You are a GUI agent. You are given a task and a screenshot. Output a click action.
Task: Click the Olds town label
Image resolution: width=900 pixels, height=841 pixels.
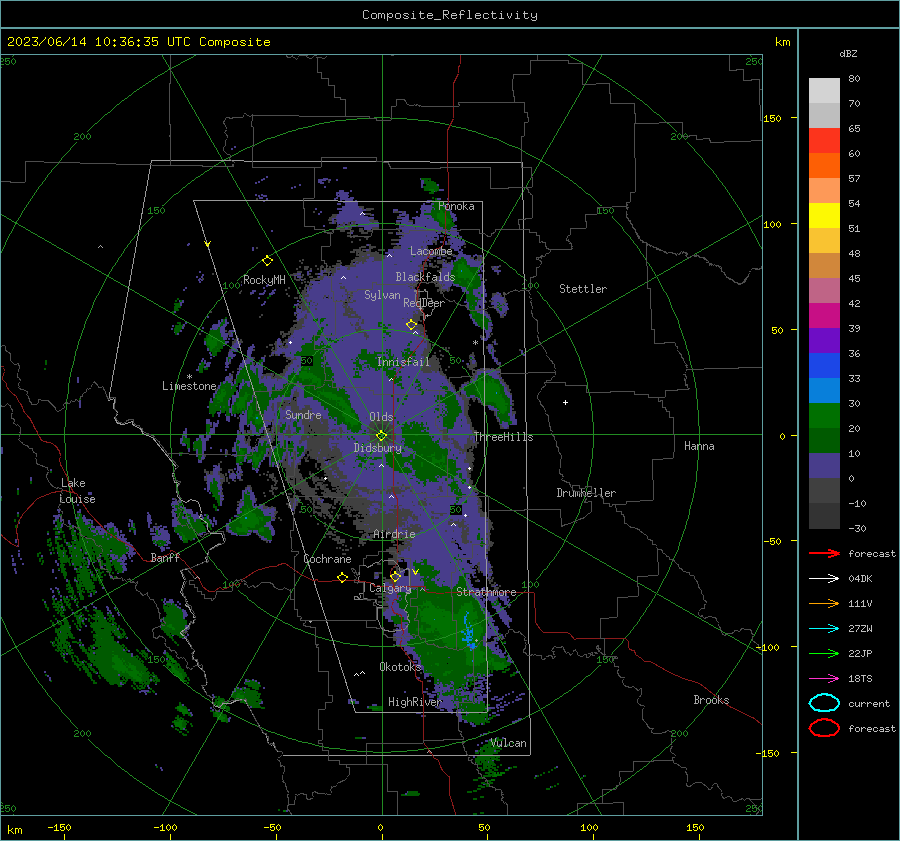(381, 417)
